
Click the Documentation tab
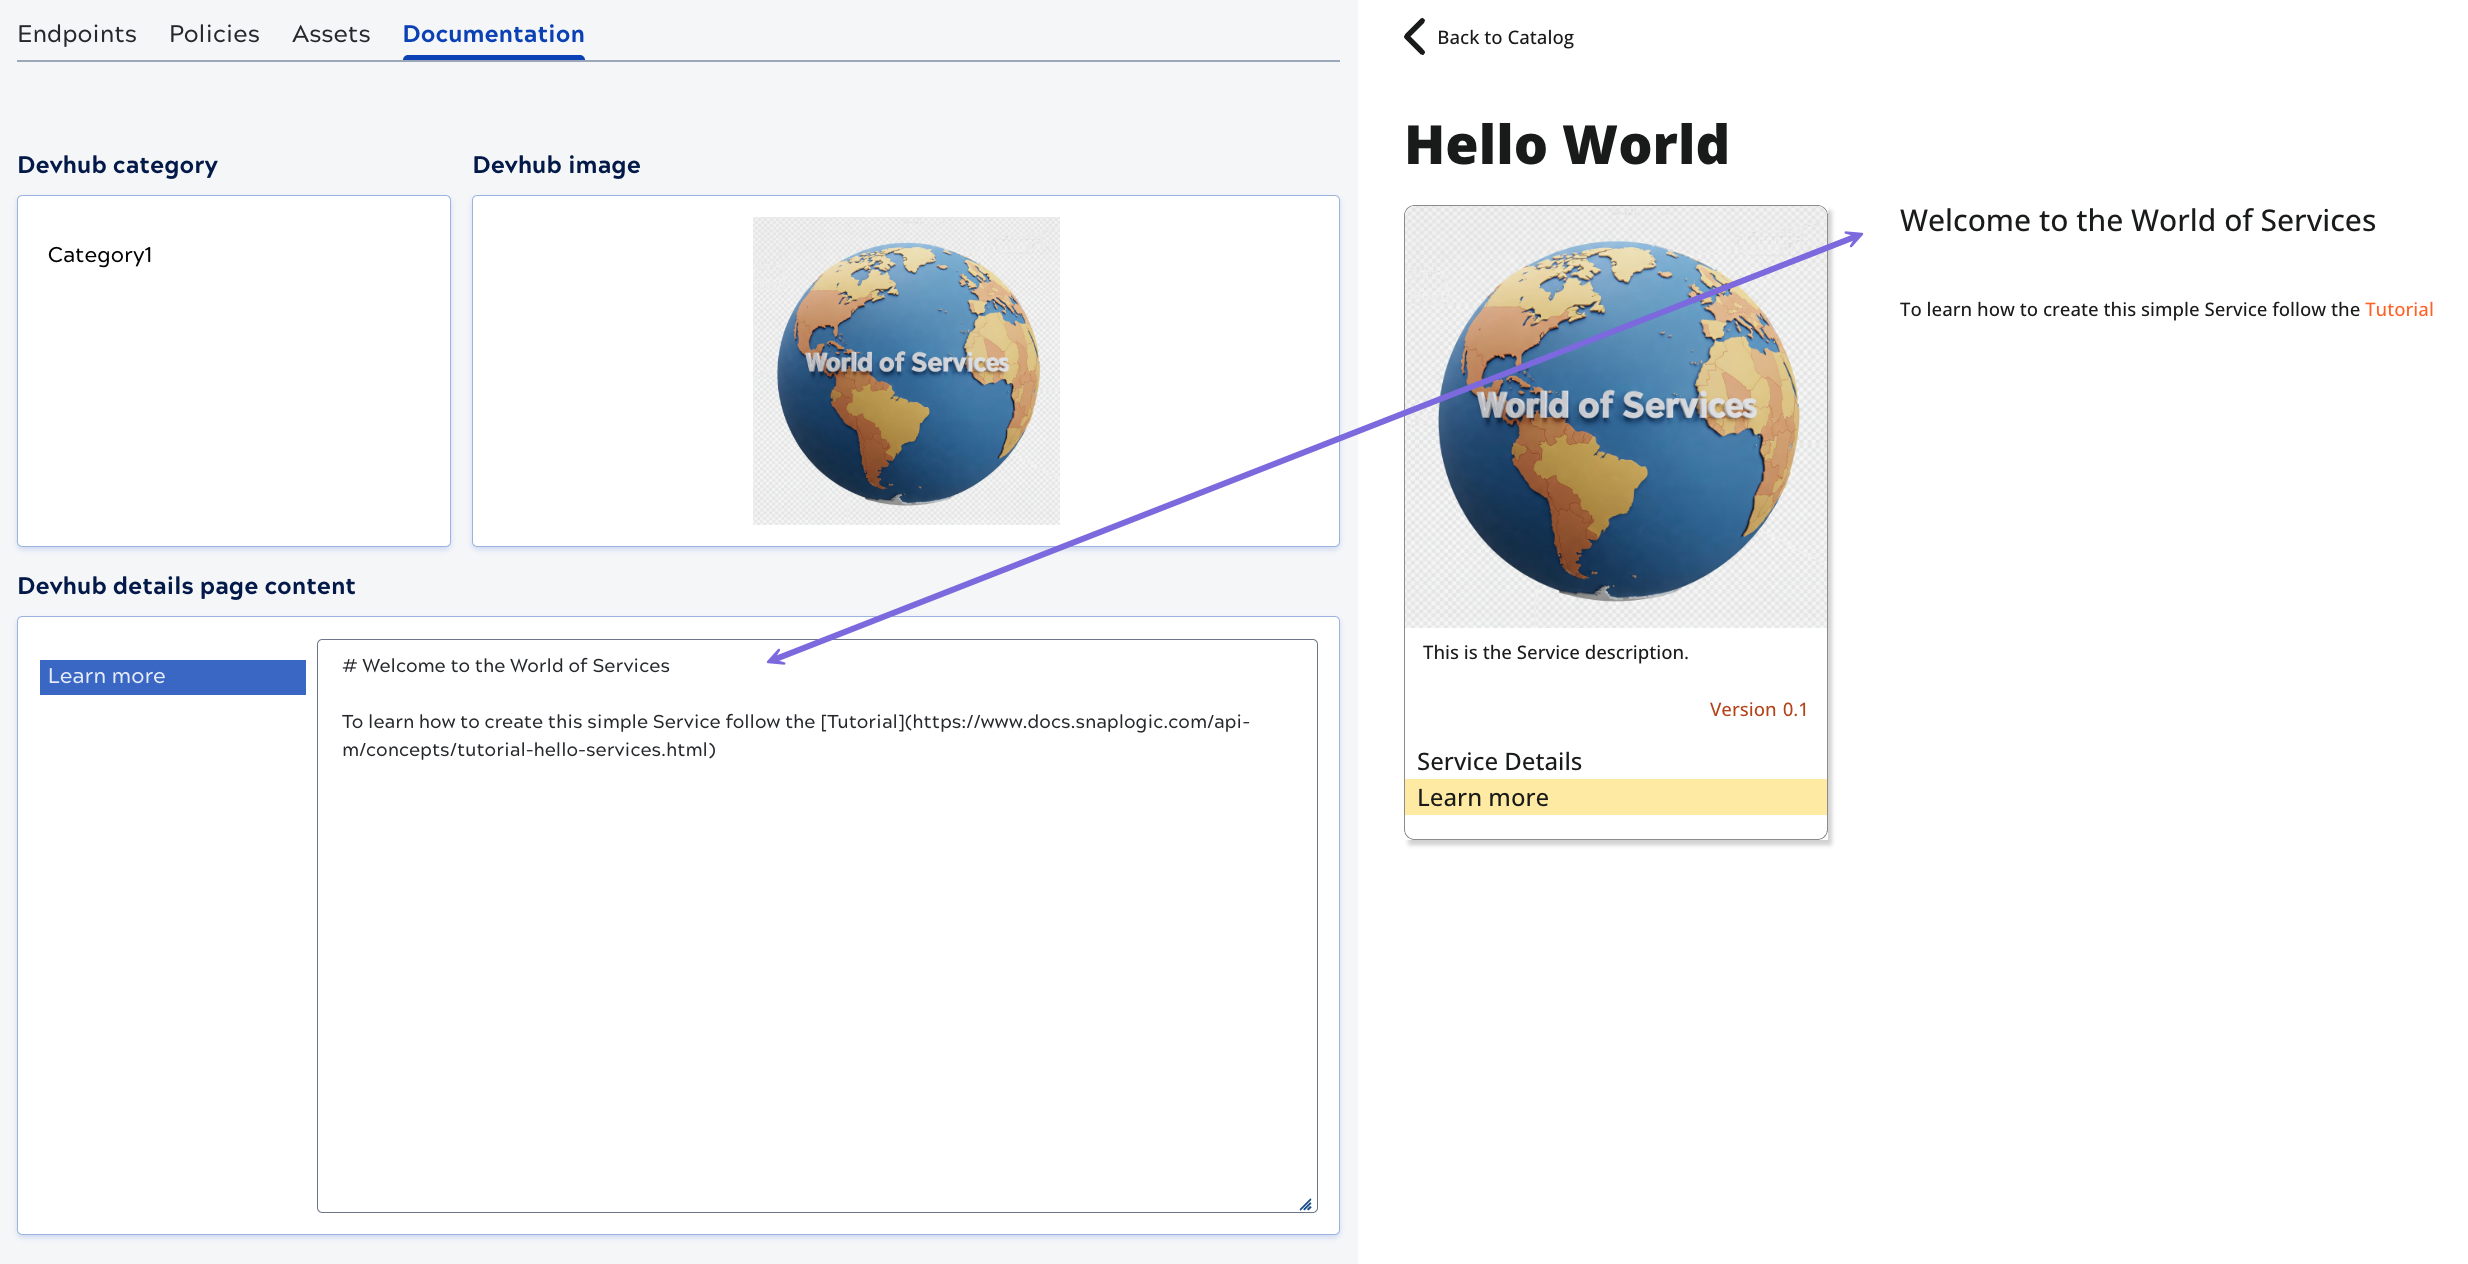(493, 34)
